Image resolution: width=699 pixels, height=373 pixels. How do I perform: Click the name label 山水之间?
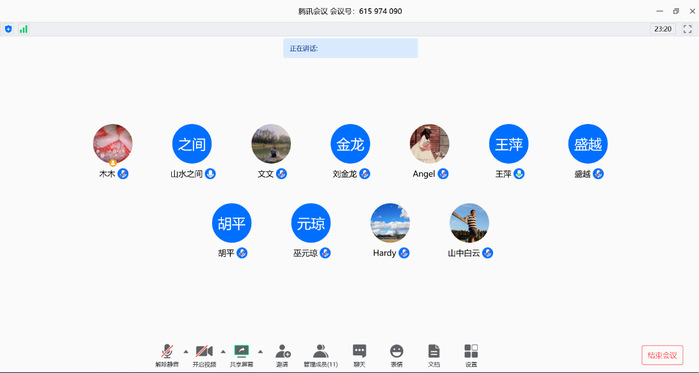click(x=186, y=174)
